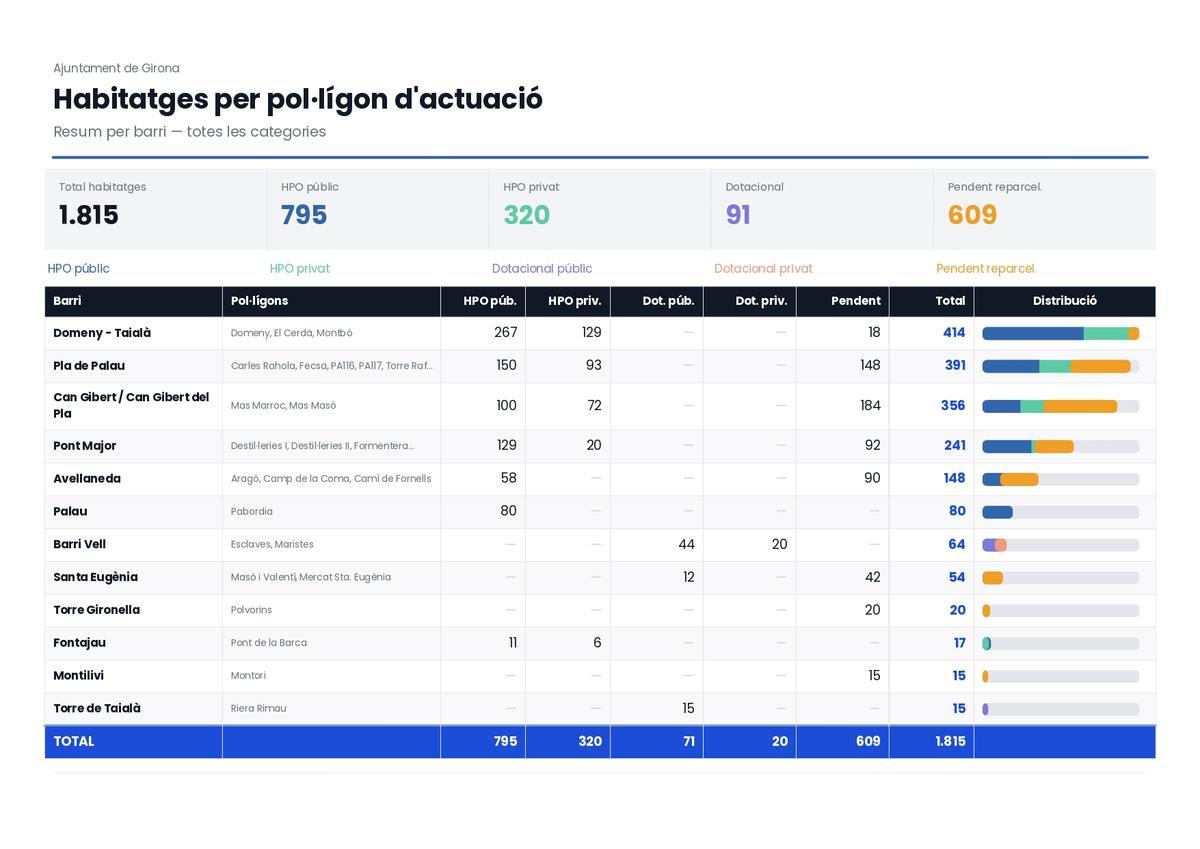The image size is (1200, 849).
Task: Select the Santa Eugènia distribution bar
Action: [x=1061, y=578]
